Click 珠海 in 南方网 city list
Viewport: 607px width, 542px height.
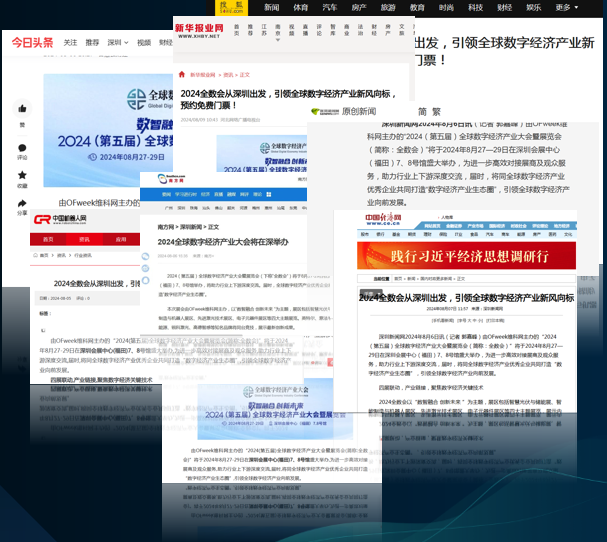[x=194, y=208]
